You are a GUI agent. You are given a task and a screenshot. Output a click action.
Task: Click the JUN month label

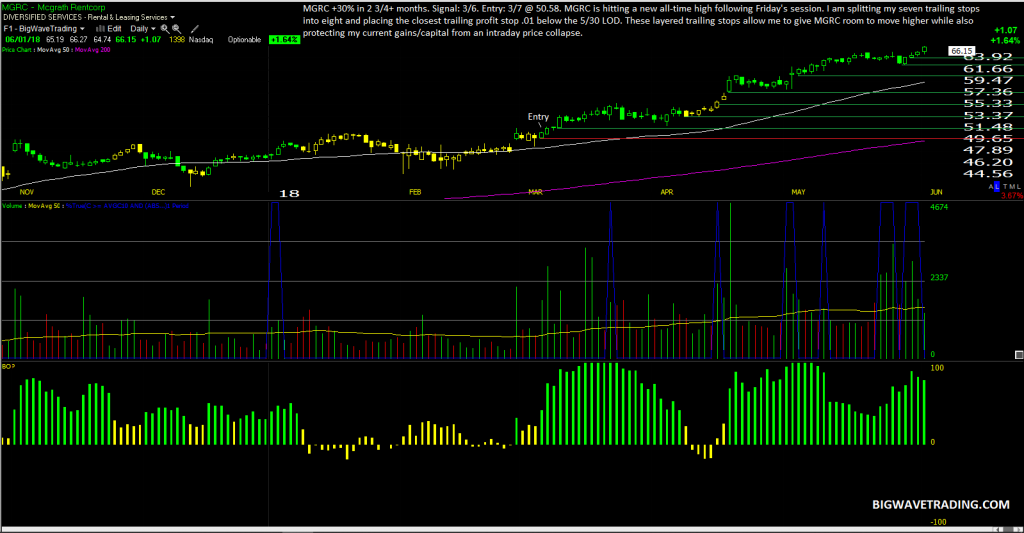coord(936,192)
